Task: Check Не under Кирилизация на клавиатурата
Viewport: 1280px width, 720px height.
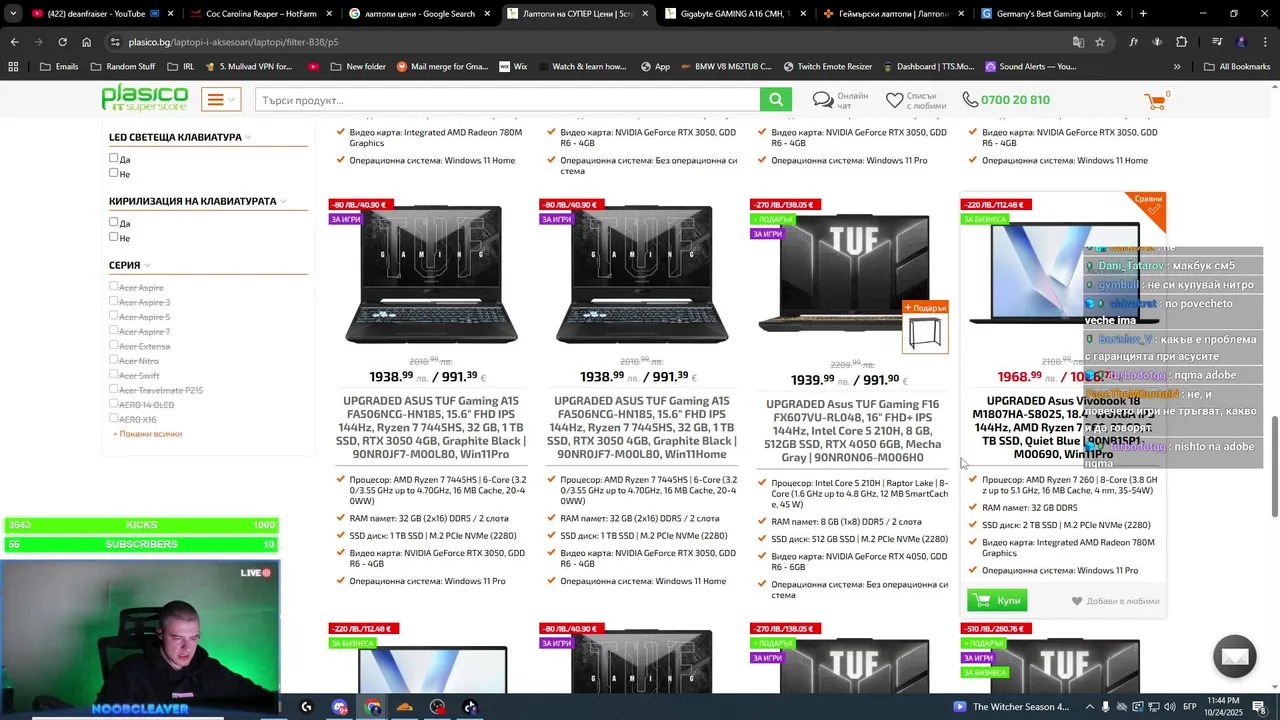Action: (114, 237)
